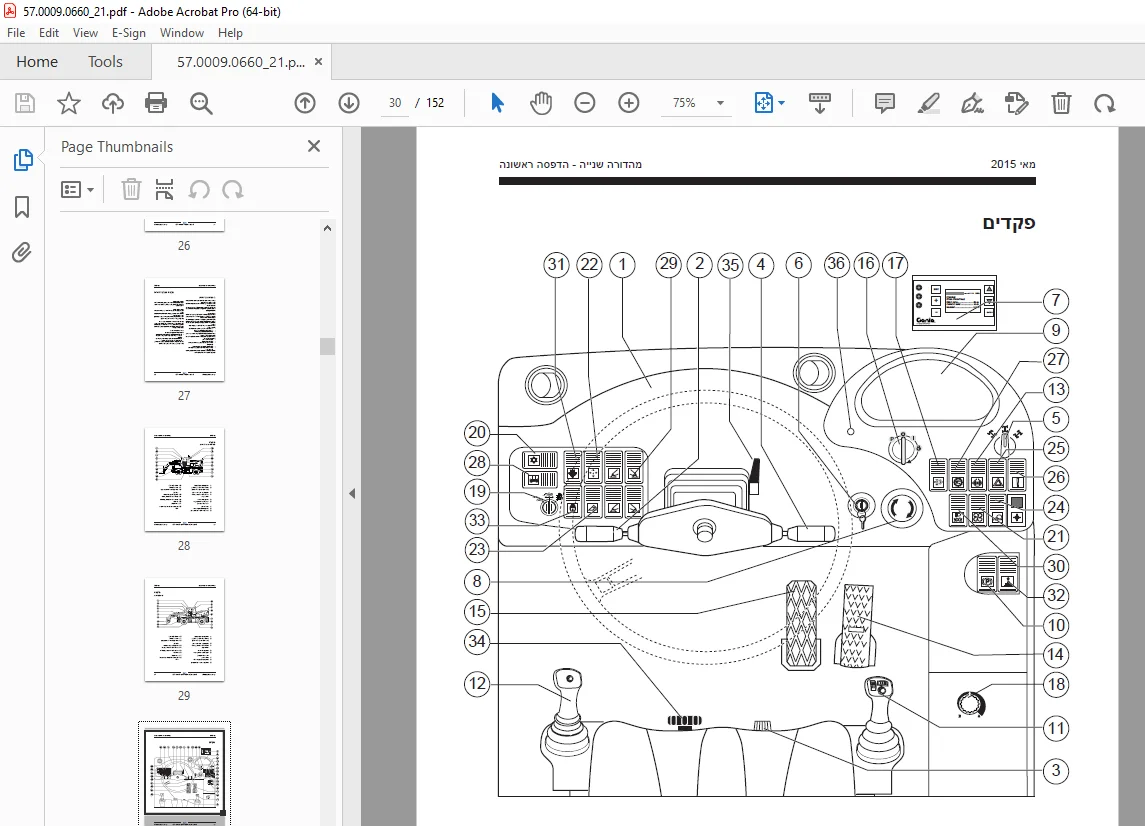The width and height of the screenshot is (1145, 826).
Task: Toggle the Page Thumbnails sidebar icon
Action: 23,160
